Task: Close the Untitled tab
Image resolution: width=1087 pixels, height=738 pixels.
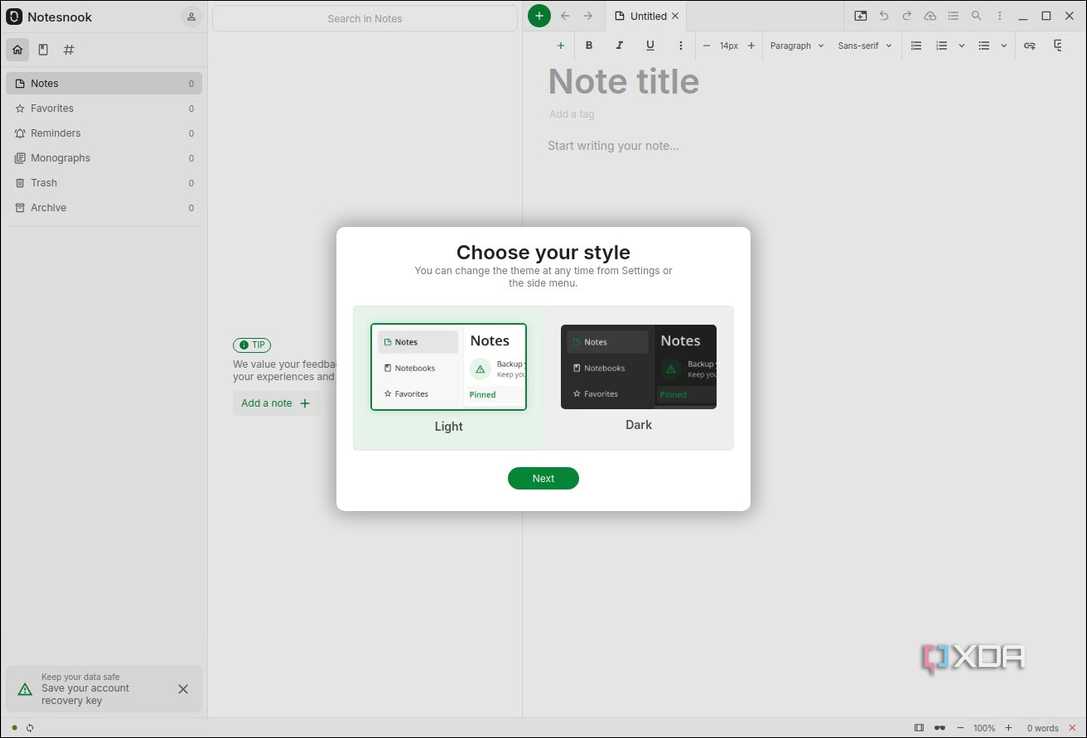Action: (x=675, y=16)
